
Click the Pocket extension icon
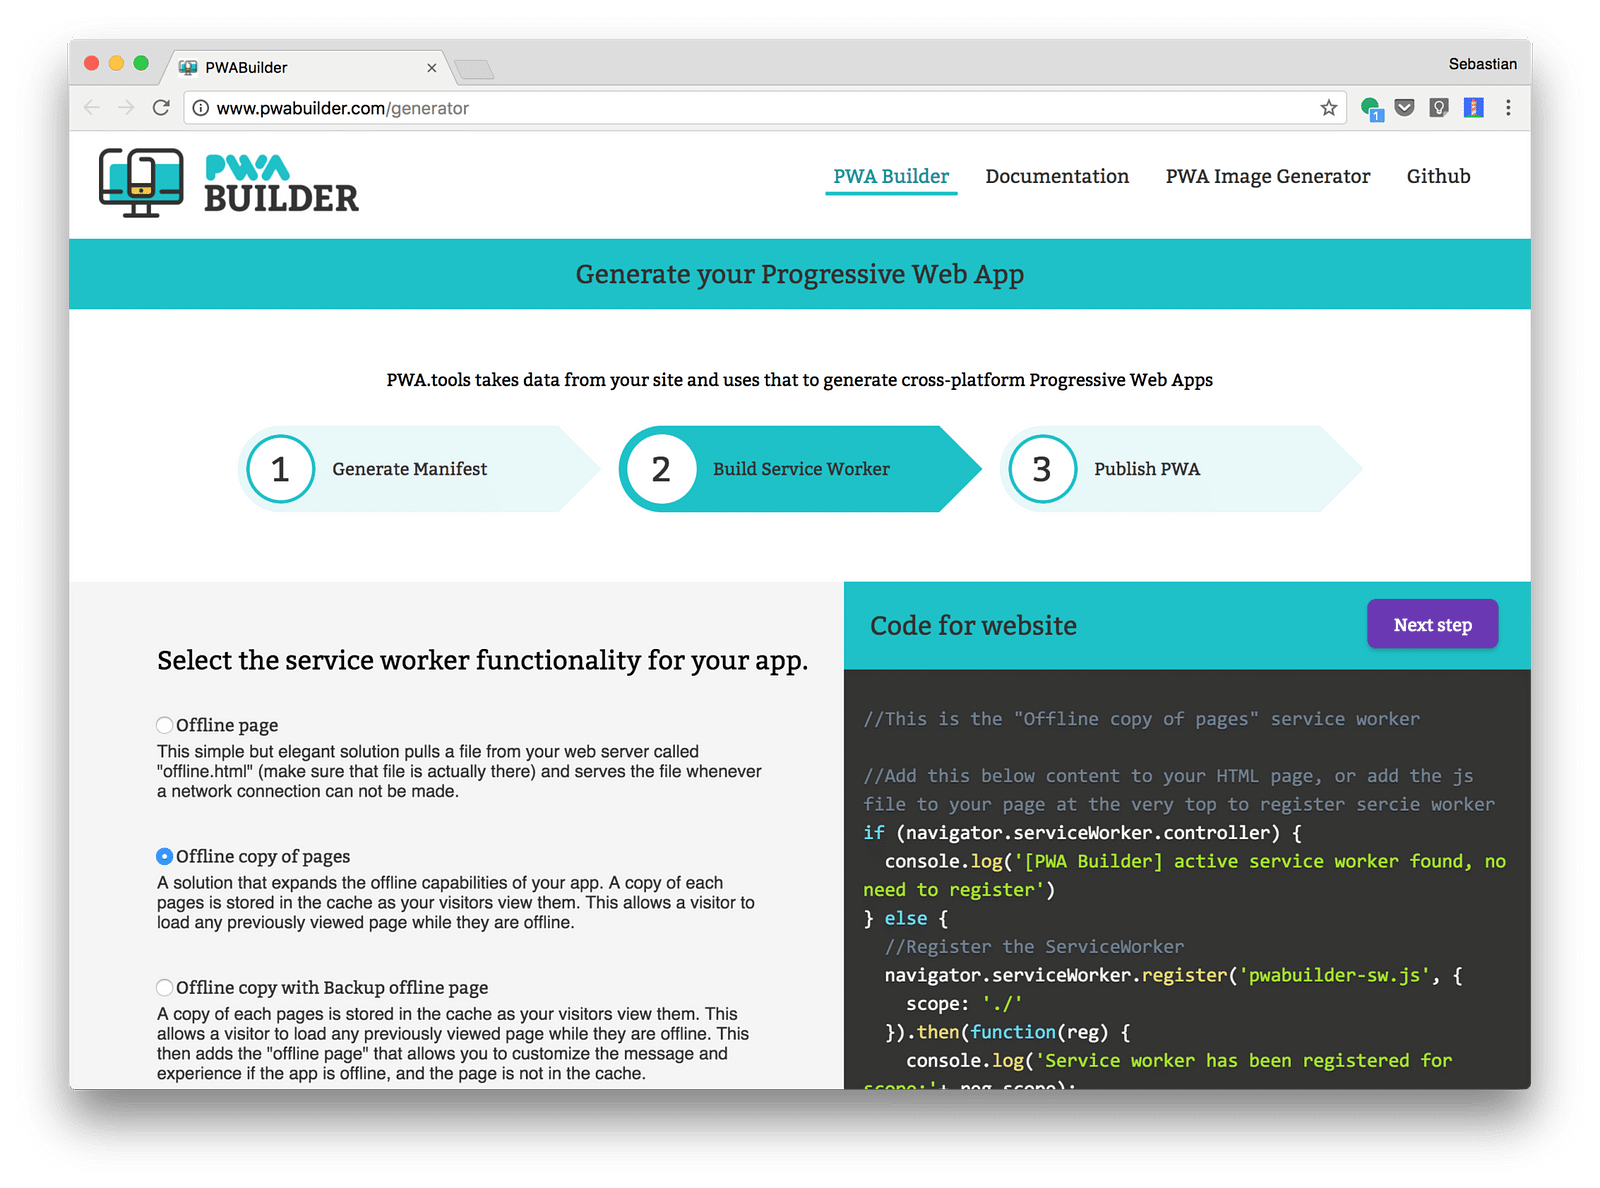pos(1405,108)
